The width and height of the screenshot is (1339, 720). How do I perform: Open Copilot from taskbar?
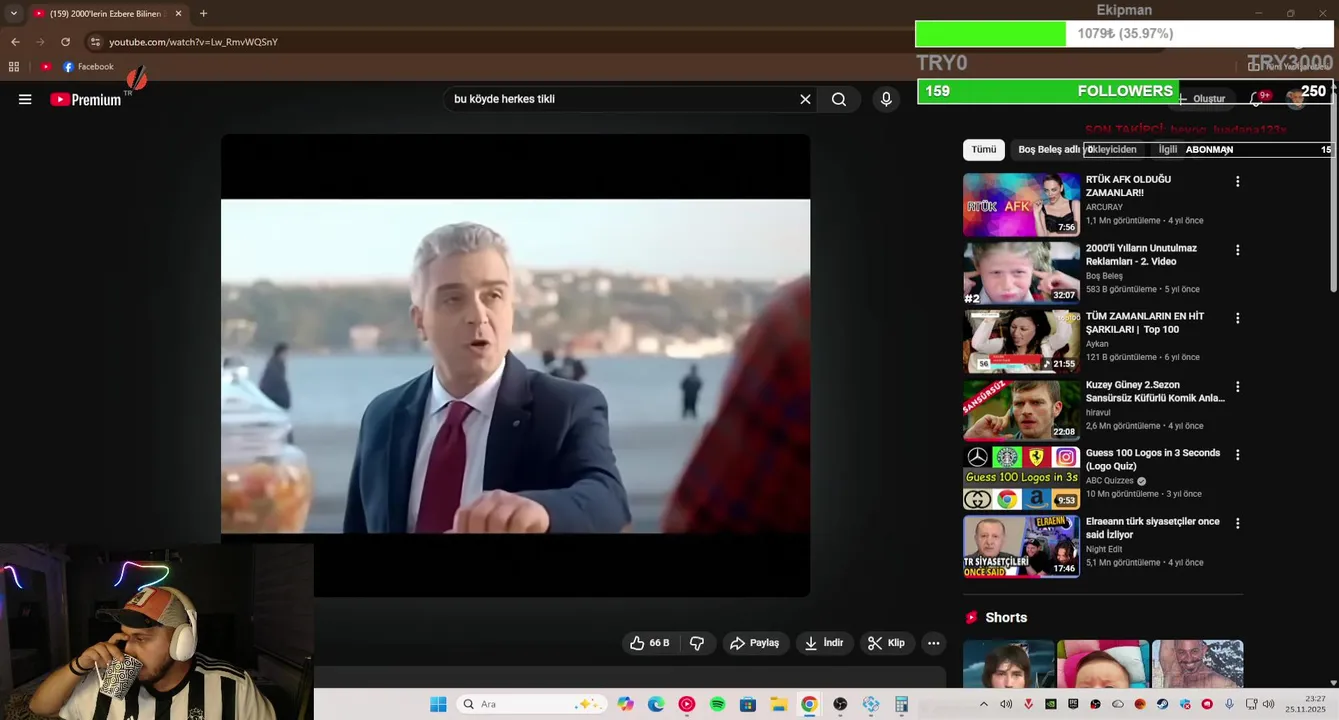(x=626, y=704)
